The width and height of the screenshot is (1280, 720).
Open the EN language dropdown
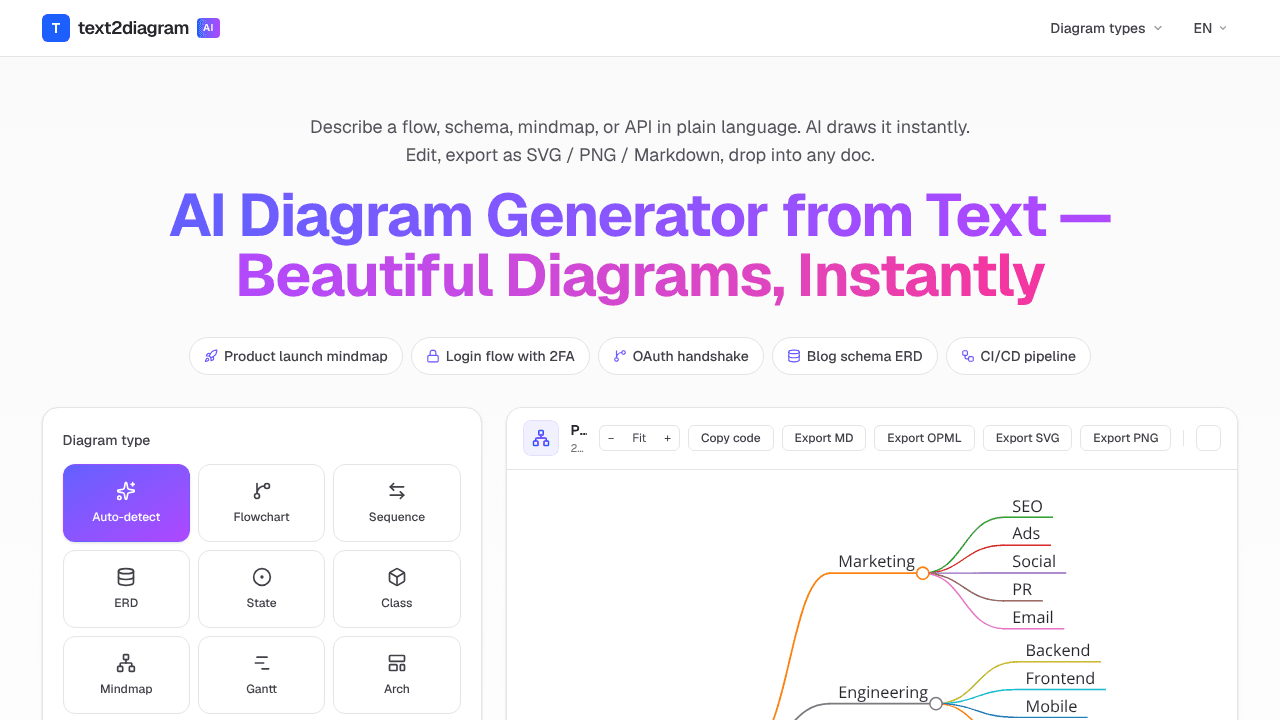click(x=1210, y=28)
